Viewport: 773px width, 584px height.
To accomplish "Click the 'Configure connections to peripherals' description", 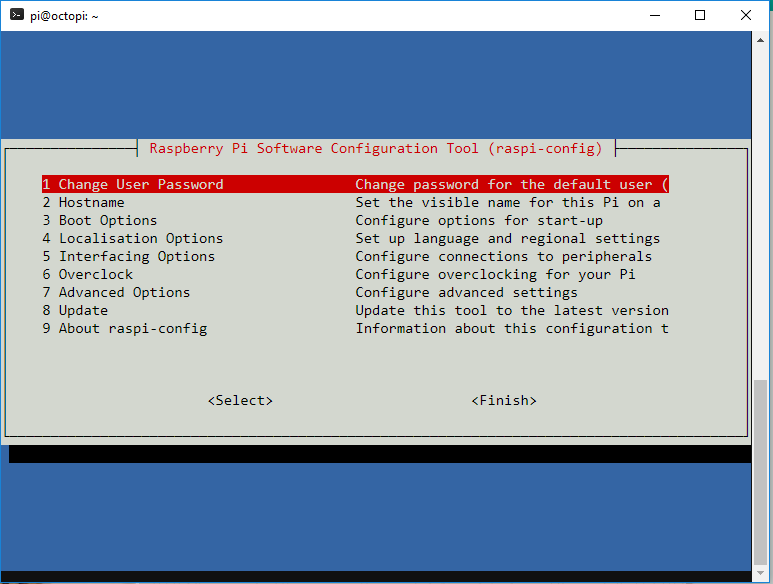I will point(503,256).
